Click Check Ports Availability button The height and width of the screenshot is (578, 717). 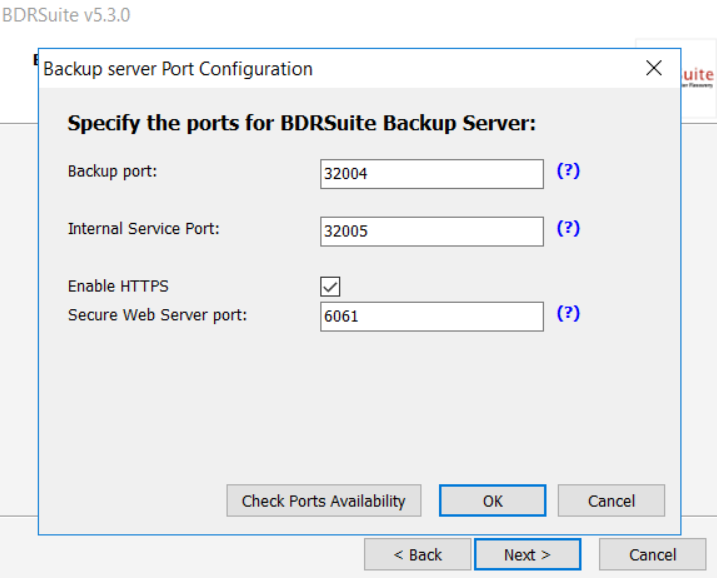(324, 501)
